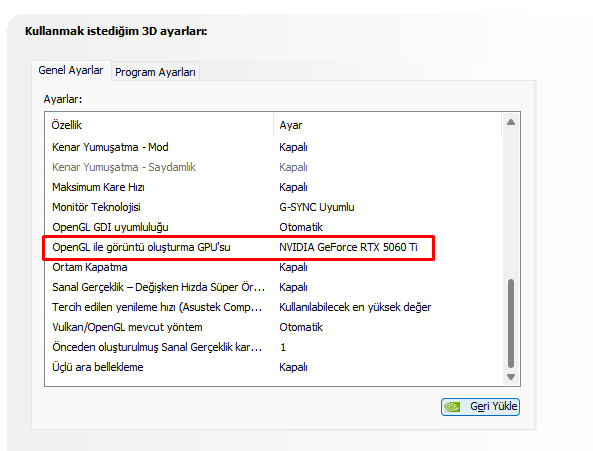Select the OpenGL GDI uyumluluğu setting

274,227
